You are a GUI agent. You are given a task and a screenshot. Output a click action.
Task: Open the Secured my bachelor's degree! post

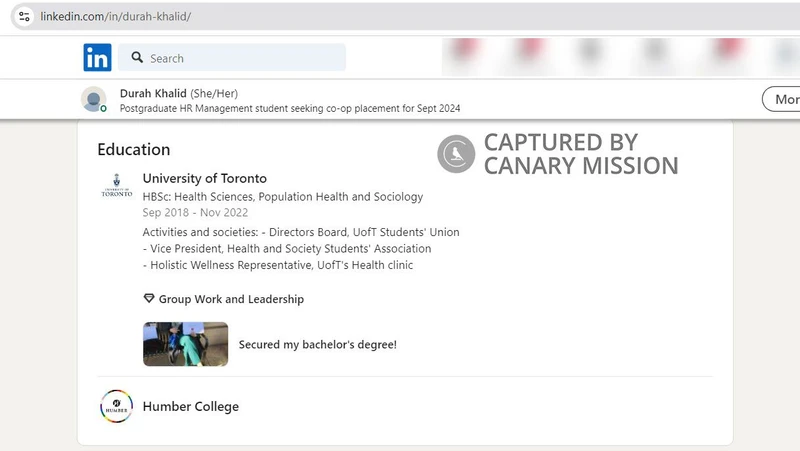(x=317, y=344)
